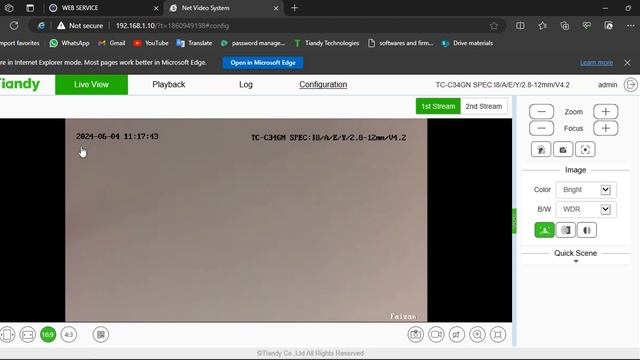Click the fit-to-window view icon
Viewport: 640px width, 360px height.
pyautogui.click(x=27, y=335)
